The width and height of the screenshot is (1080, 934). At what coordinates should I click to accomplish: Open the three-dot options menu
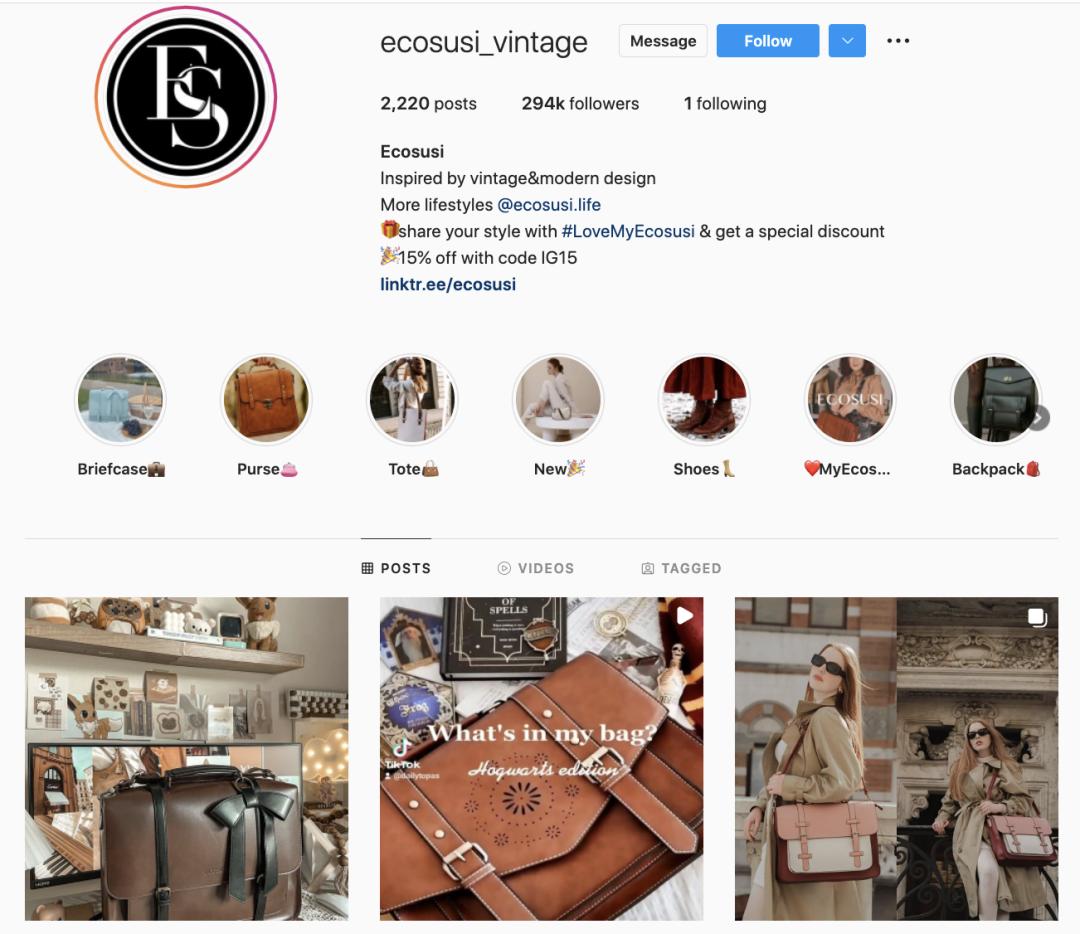point(898,41)
